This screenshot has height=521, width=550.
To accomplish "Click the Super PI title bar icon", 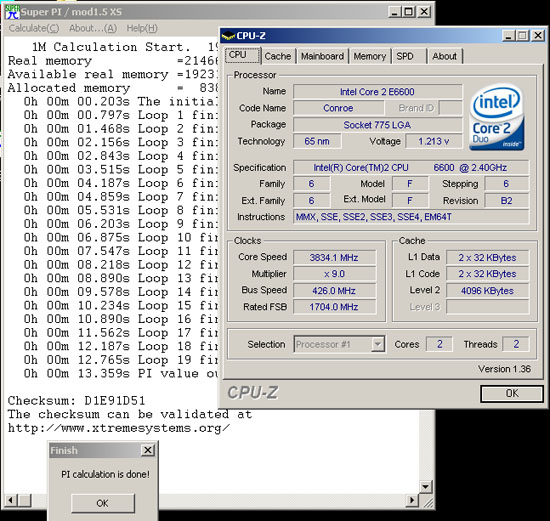I will (12, 12).
